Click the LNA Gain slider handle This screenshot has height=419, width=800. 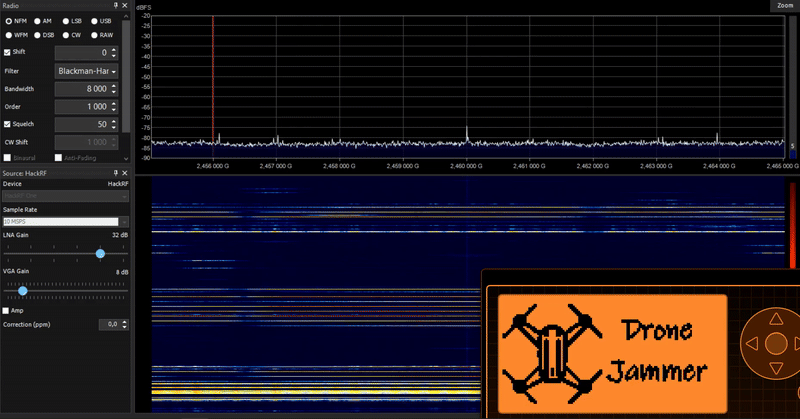click(x=101, y=254)
